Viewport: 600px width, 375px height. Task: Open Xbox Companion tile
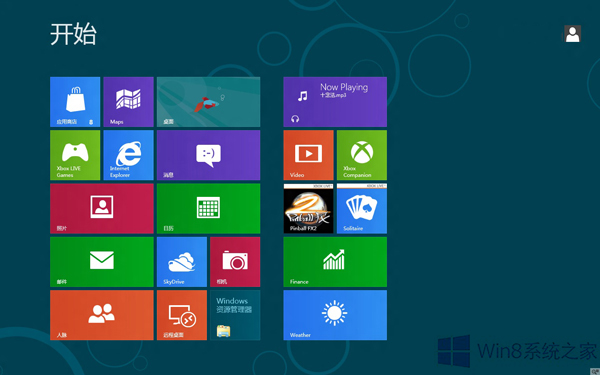click(x=362, y=155)
